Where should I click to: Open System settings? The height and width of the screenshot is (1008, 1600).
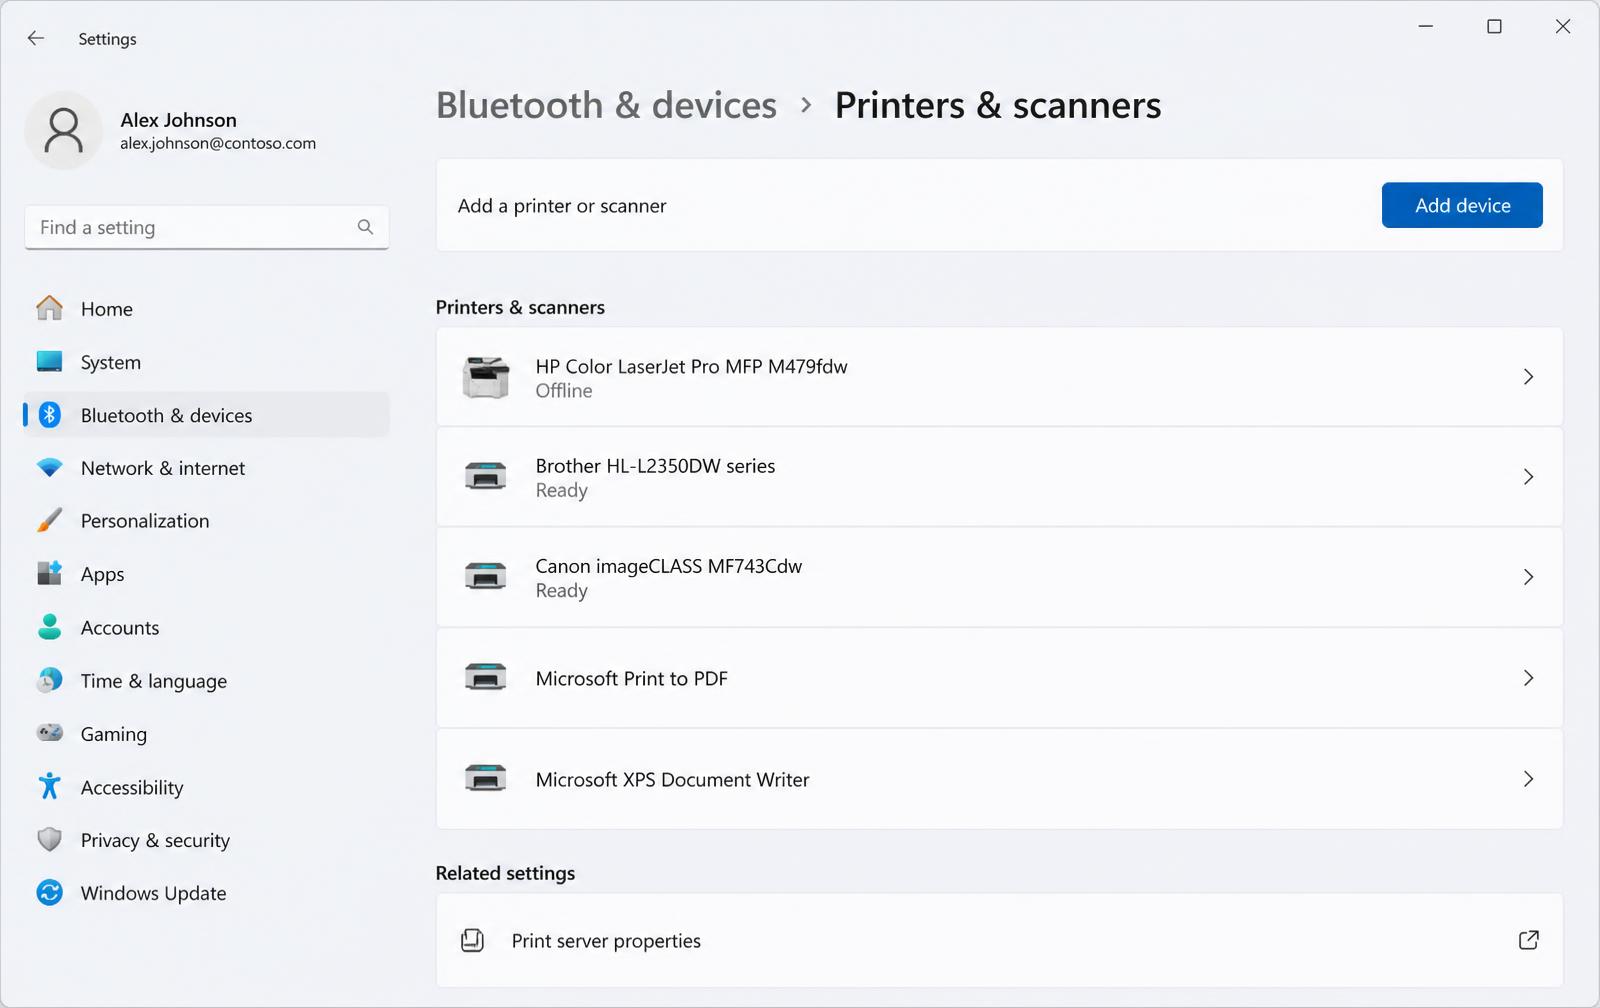point(206,362)
